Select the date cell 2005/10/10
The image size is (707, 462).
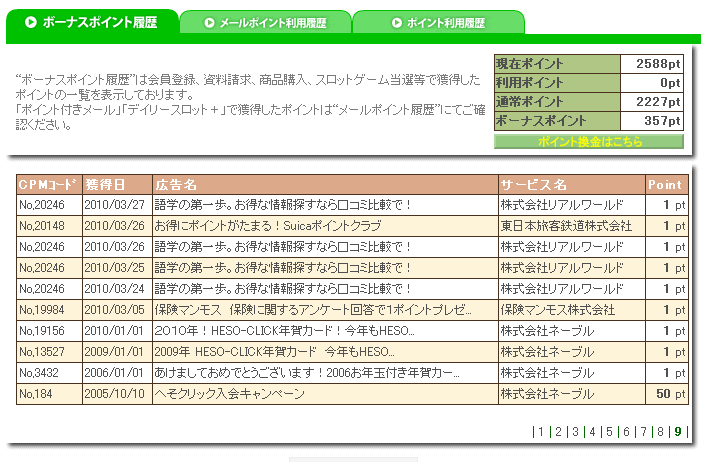click(x=115, y=394)
